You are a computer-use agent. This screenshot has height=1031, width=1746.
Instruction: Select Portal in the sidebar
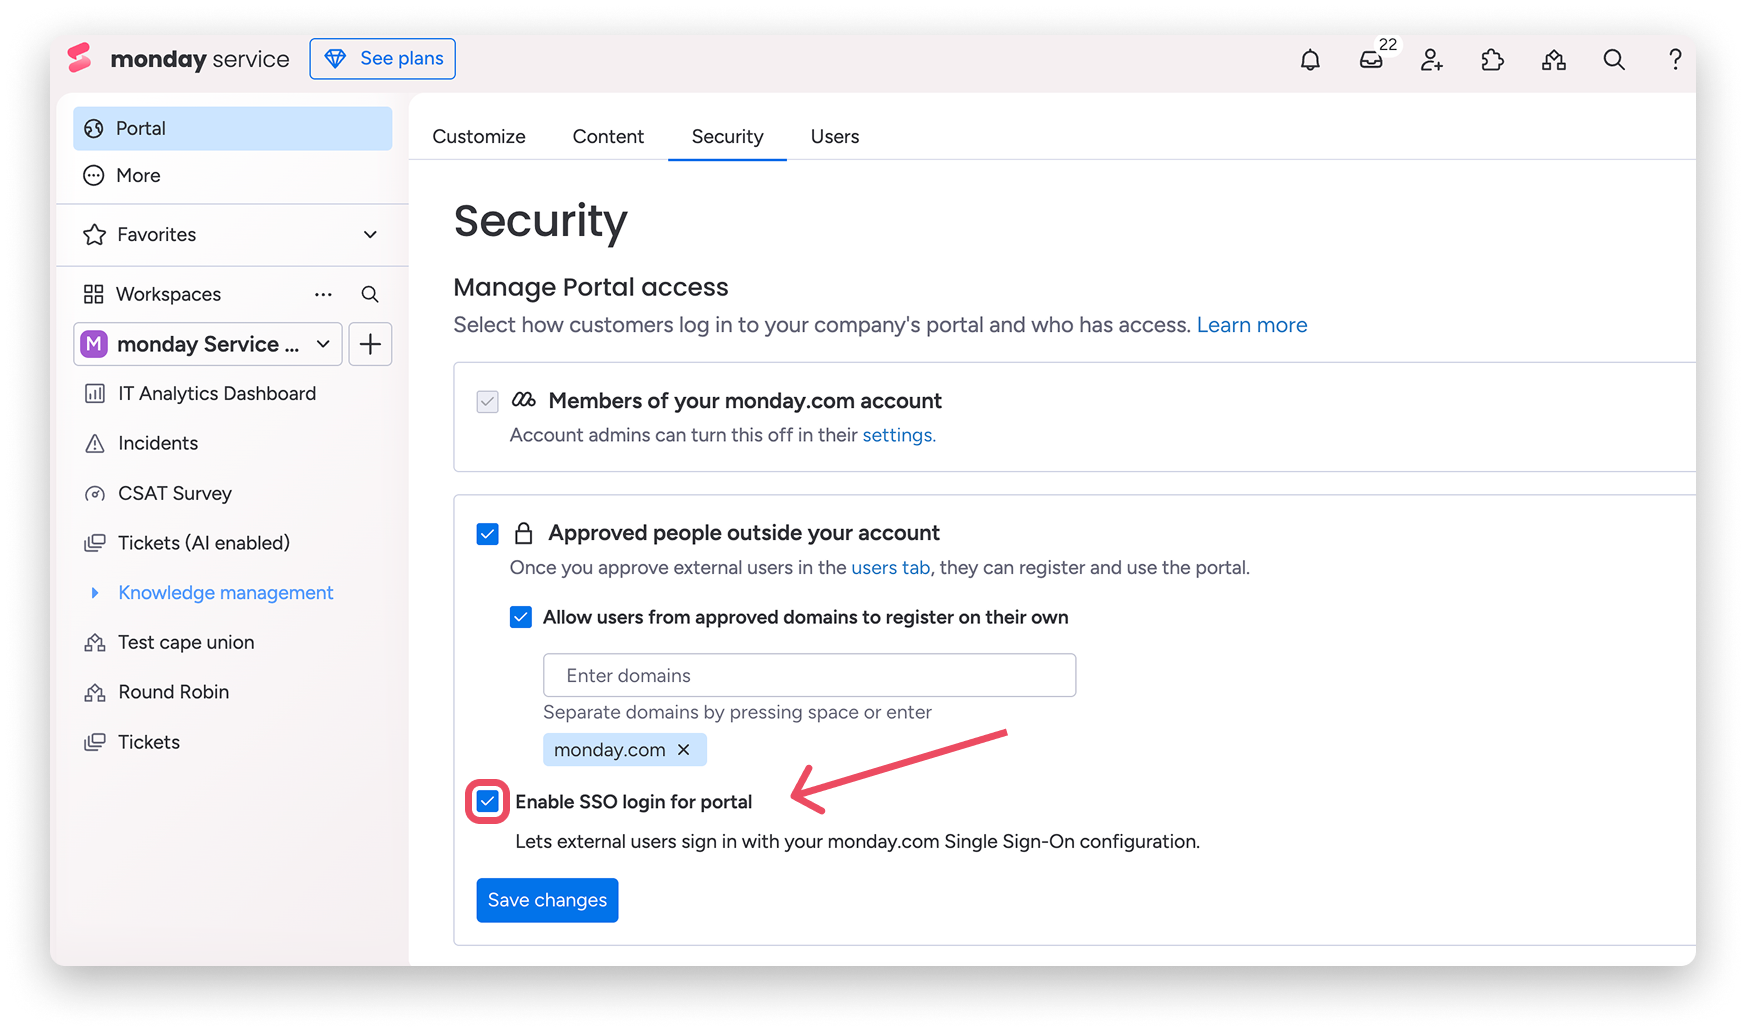point(233,129)
